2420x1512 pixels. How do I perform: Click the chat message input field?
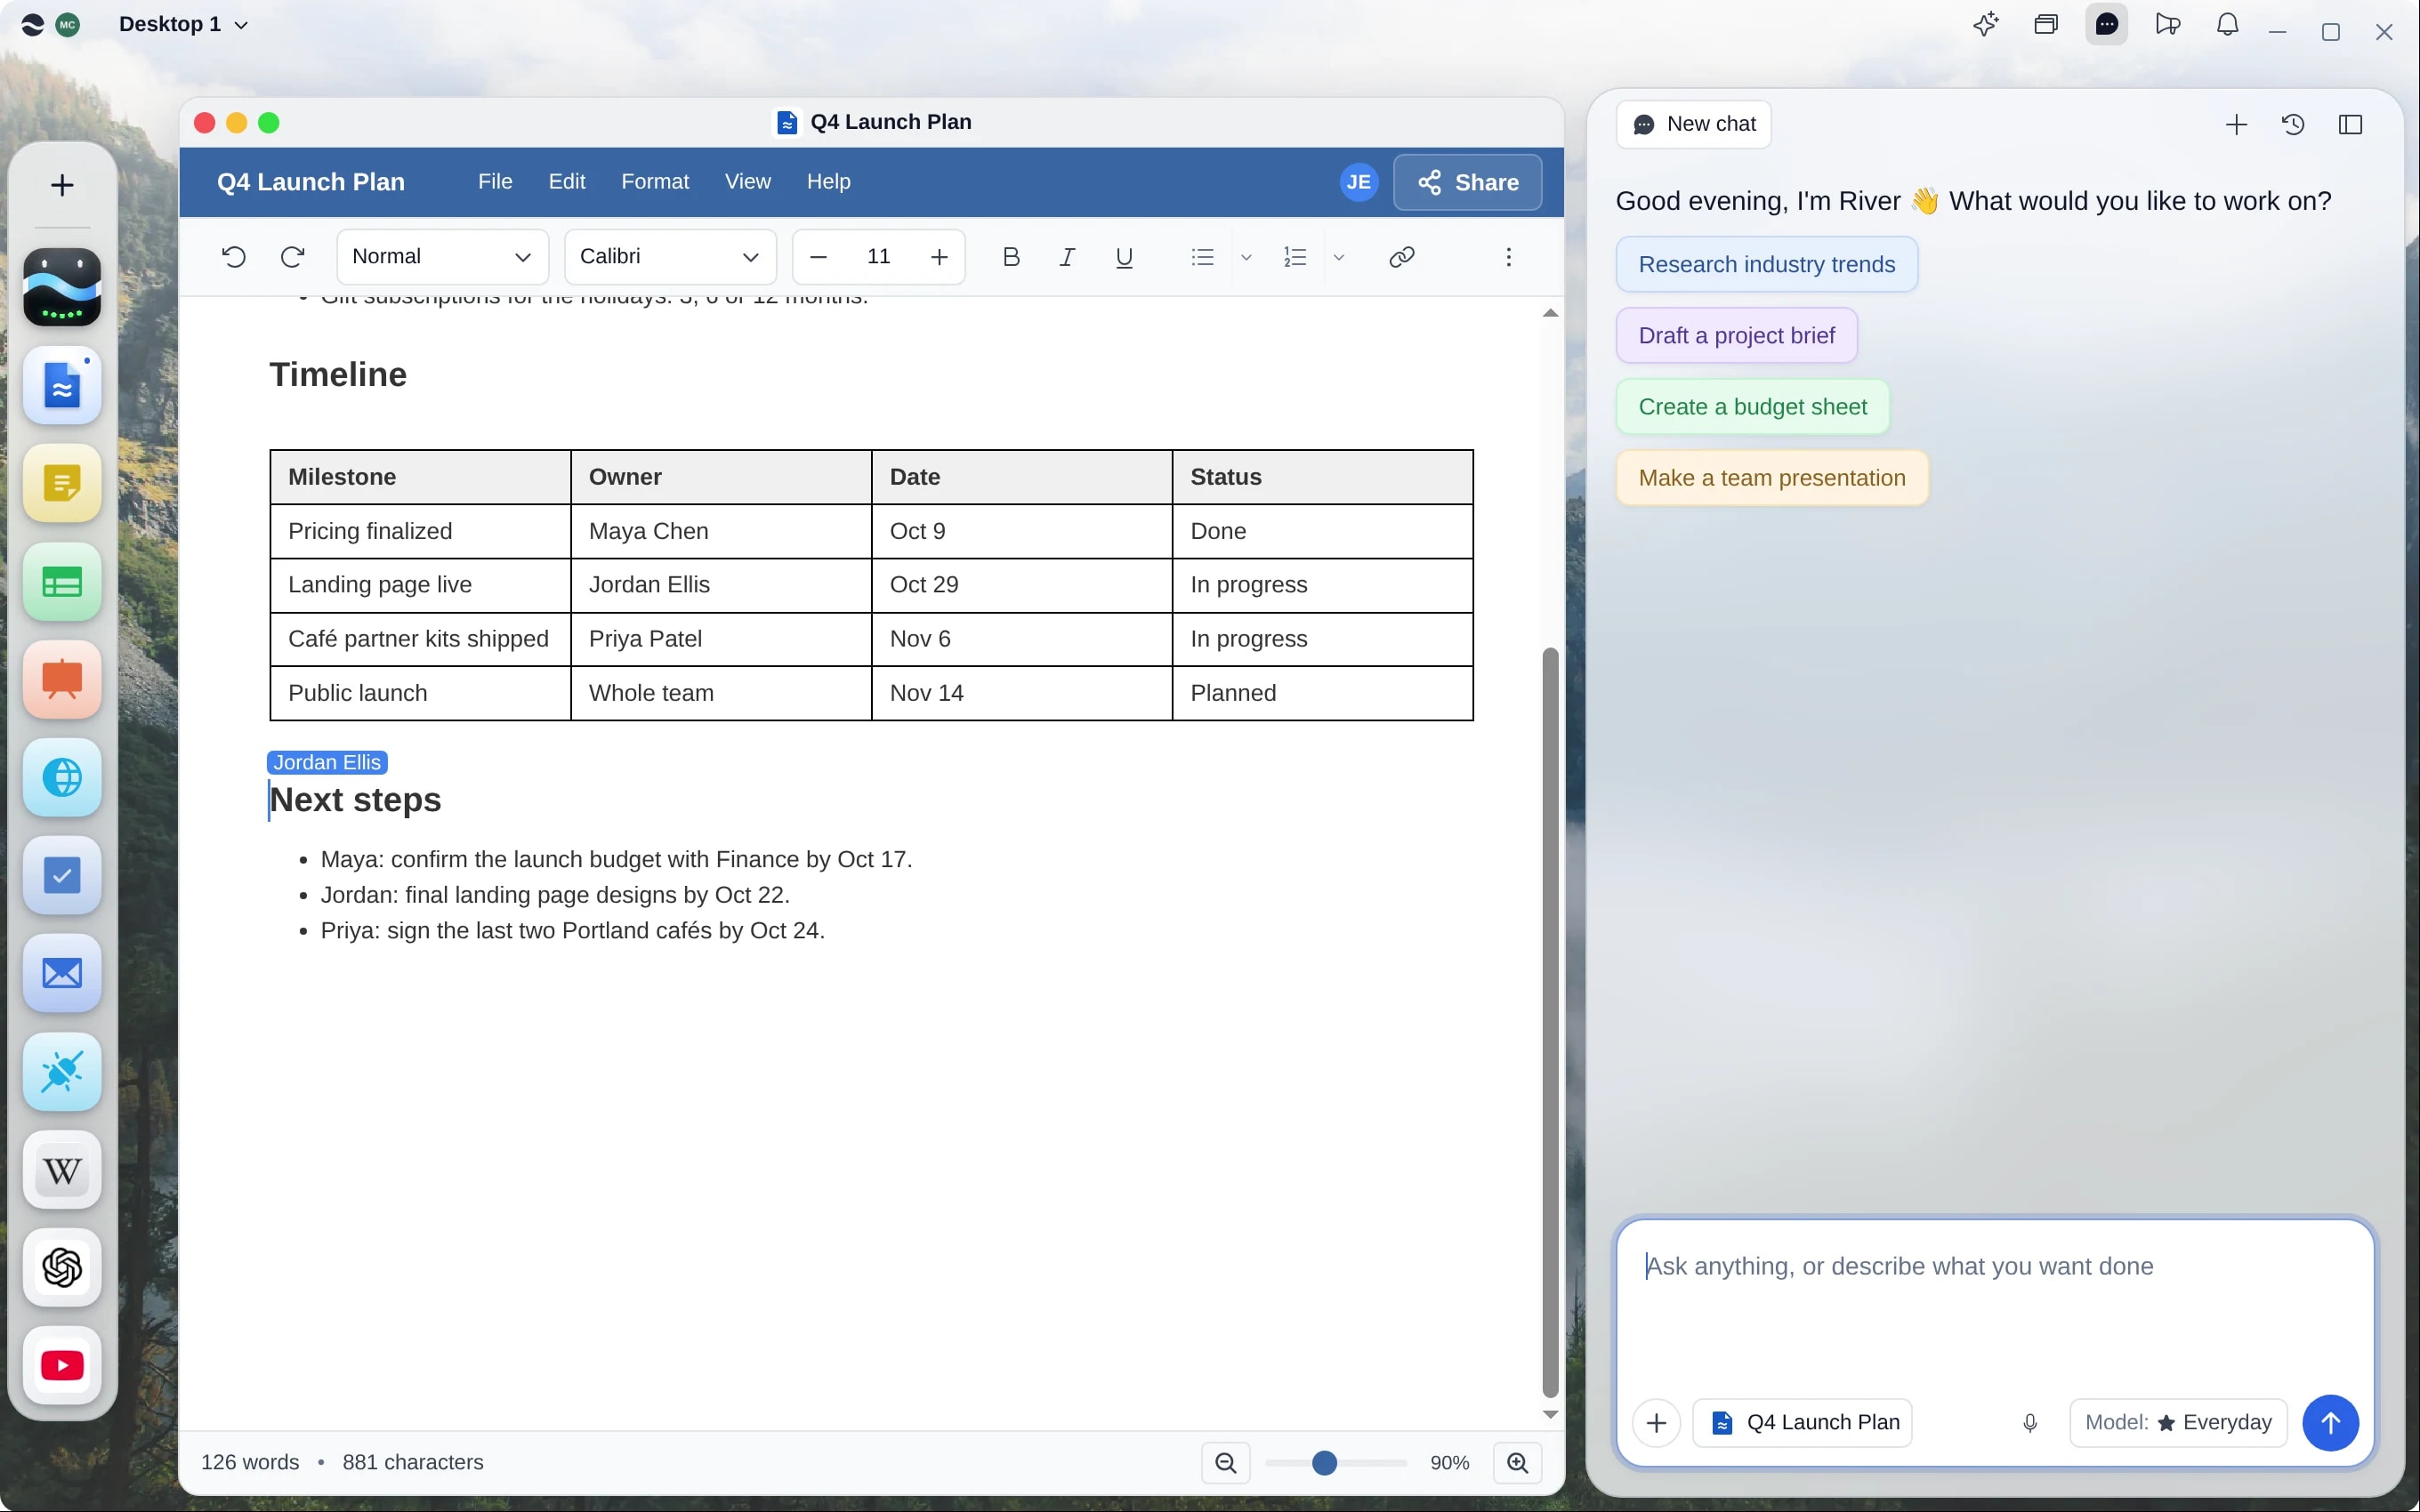pyautogui.click(x=1994, y=1300)
